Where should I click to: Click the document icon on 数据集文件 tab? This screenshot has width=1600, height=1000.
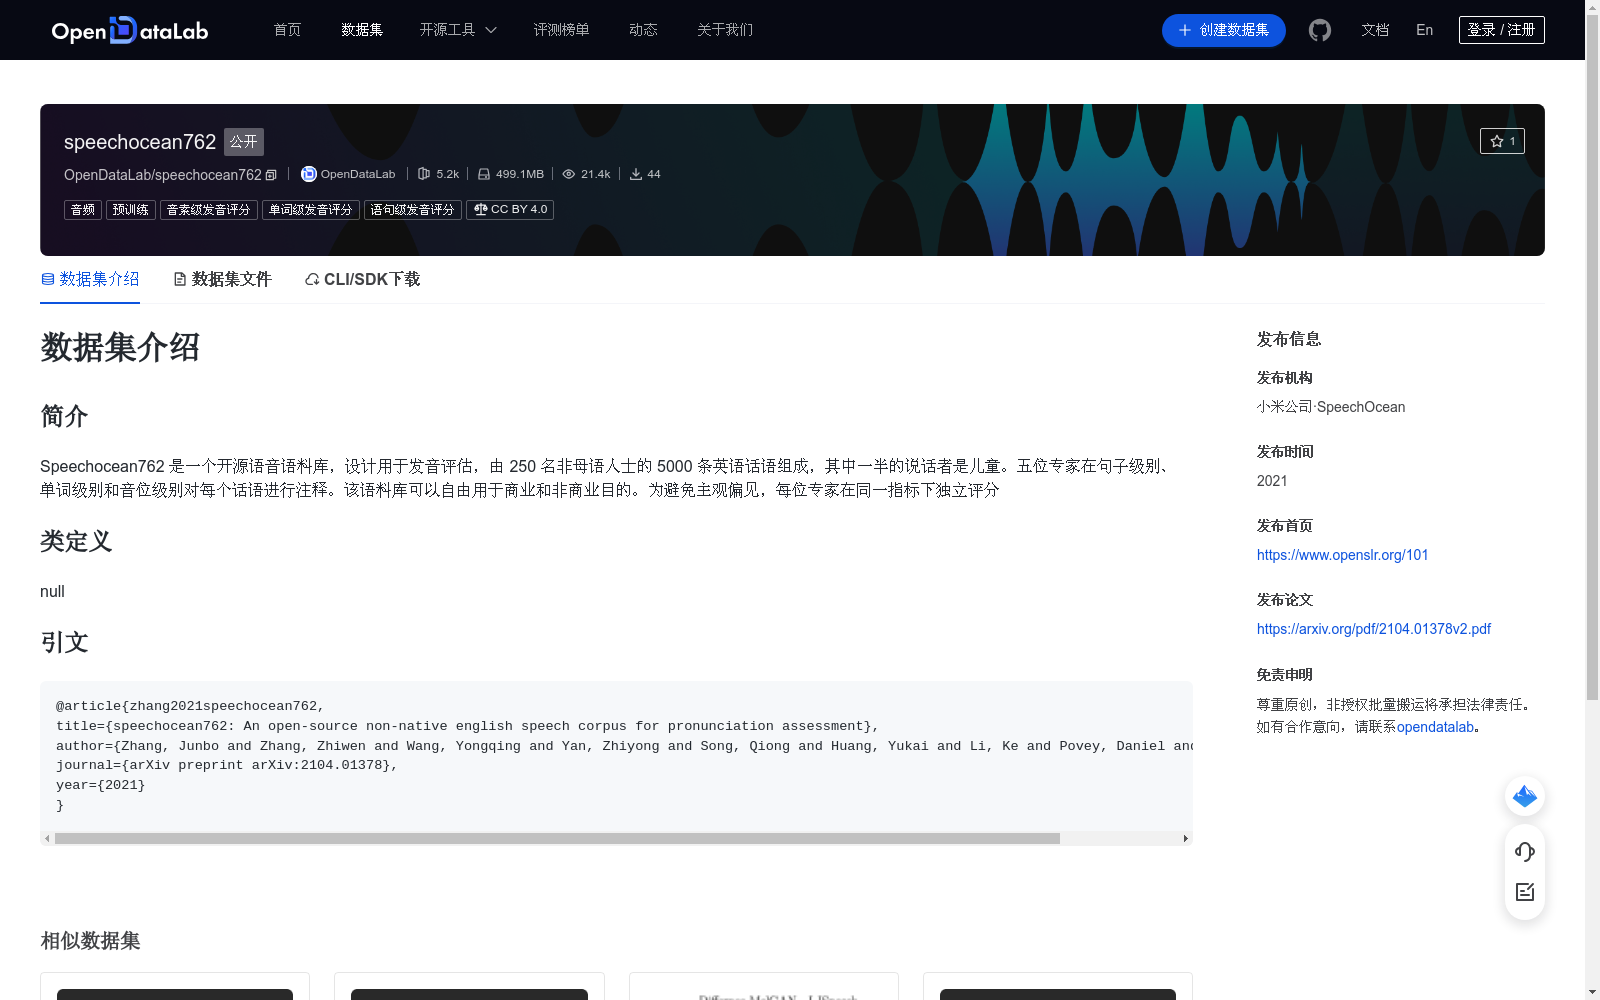[x=180, y=280]
